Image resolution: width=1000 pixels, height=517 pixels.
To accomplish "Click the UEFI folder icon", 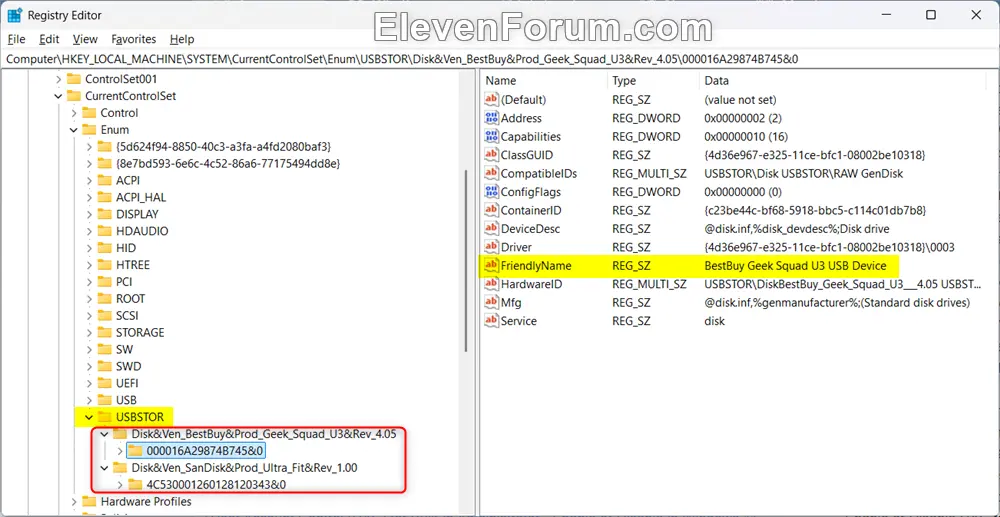I will pos(105,384).
